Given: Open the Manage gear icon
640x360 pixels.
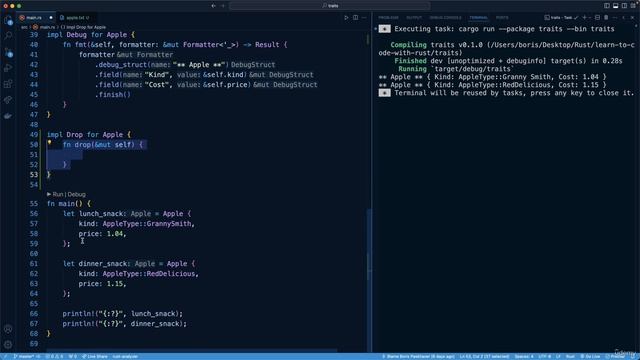Looking at the screenshot, I should (8, 344).
